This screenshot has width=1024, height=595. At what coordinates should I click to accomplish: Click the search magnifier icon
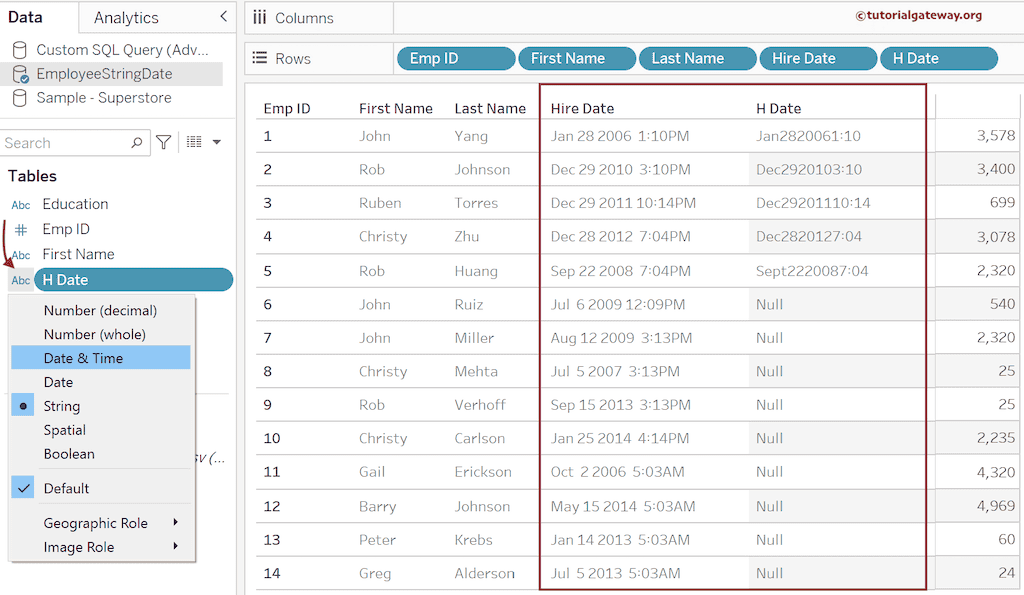pyautogui.click(x=137, y=143)
